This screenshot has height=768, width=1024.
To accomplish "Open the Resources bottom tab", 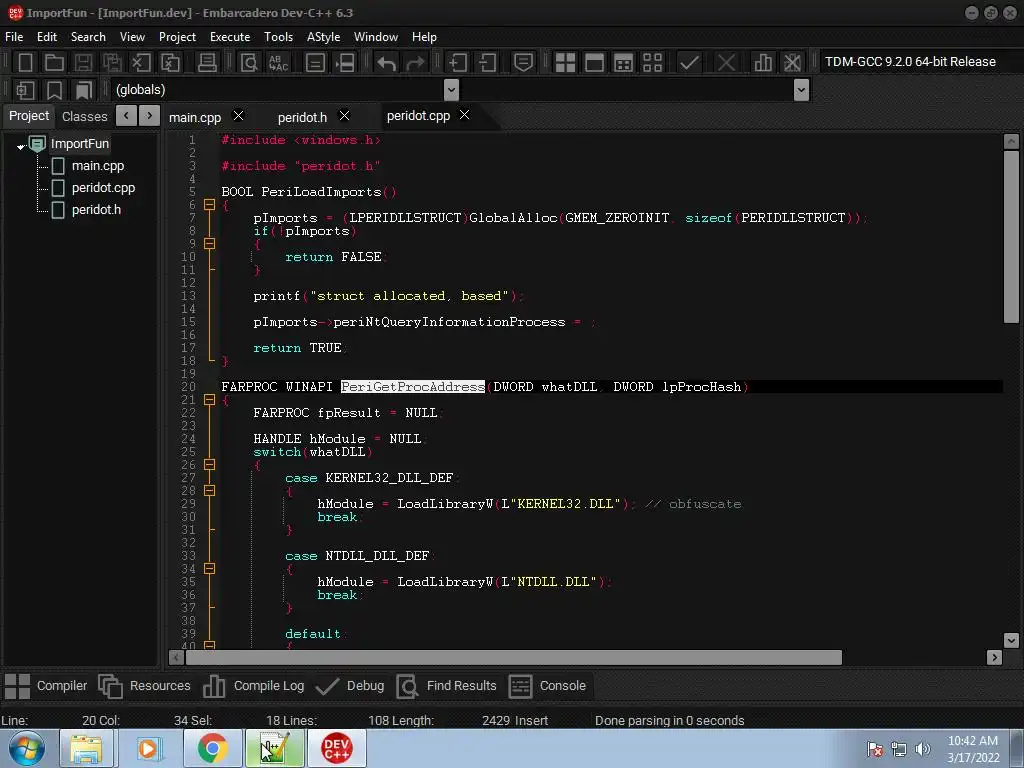I will tap(144, 686).
